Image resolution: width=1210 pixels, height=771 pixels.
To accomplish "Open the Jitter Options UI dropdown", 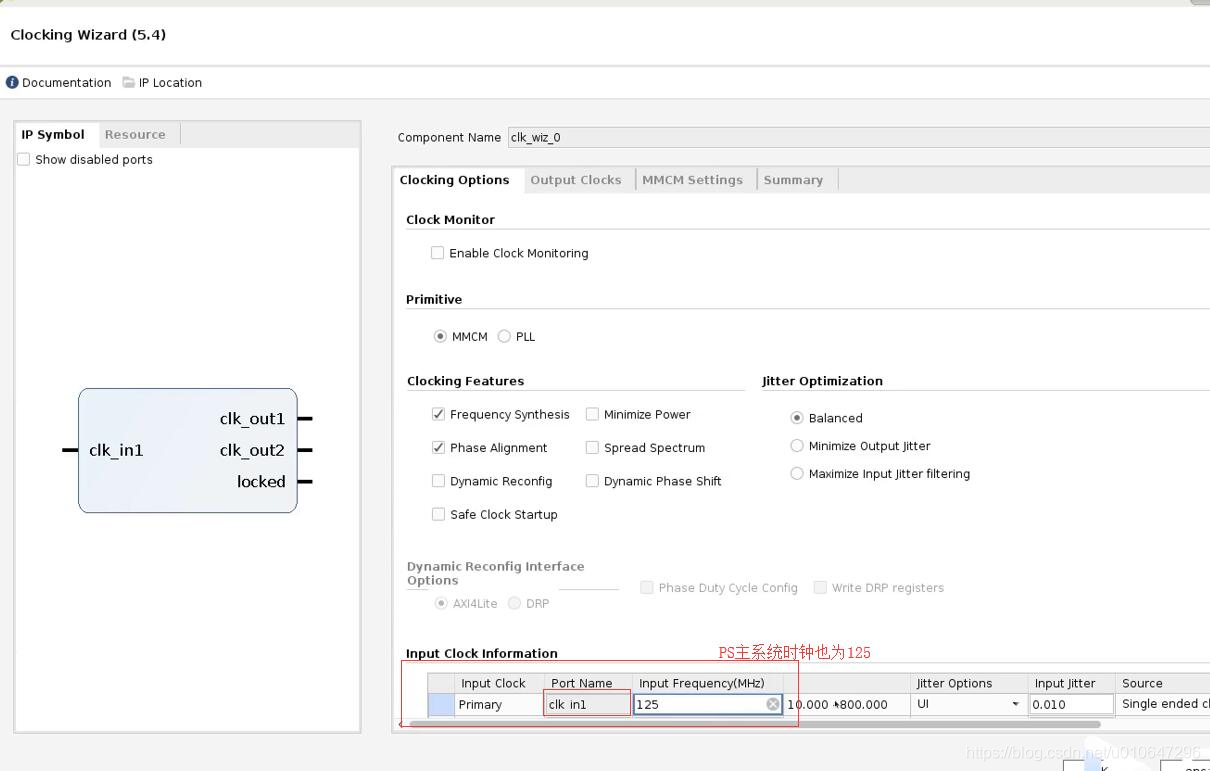I will 968,704.
